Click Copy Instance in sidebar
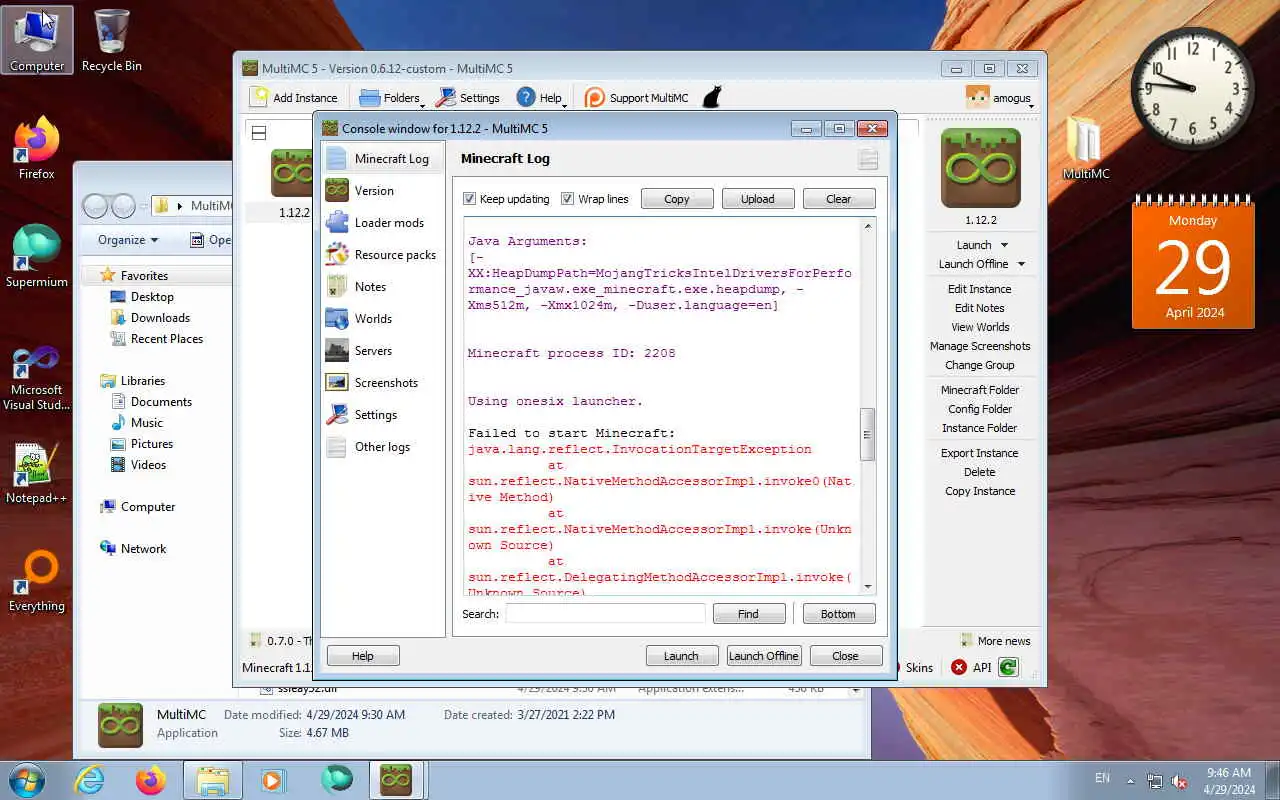 coord(980,491)
